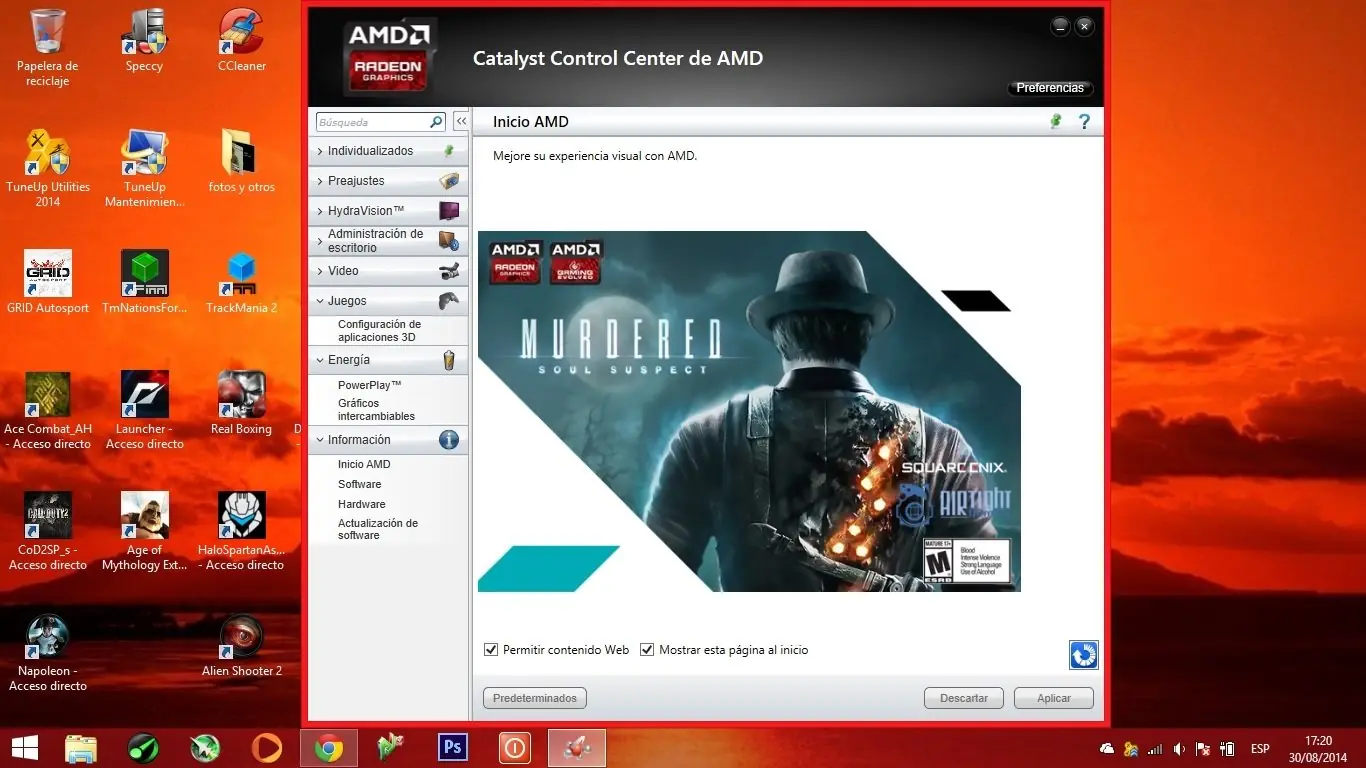Open the taskbar clock and date
This screenshot has height=768, width=1366.
click(1319, 748)
